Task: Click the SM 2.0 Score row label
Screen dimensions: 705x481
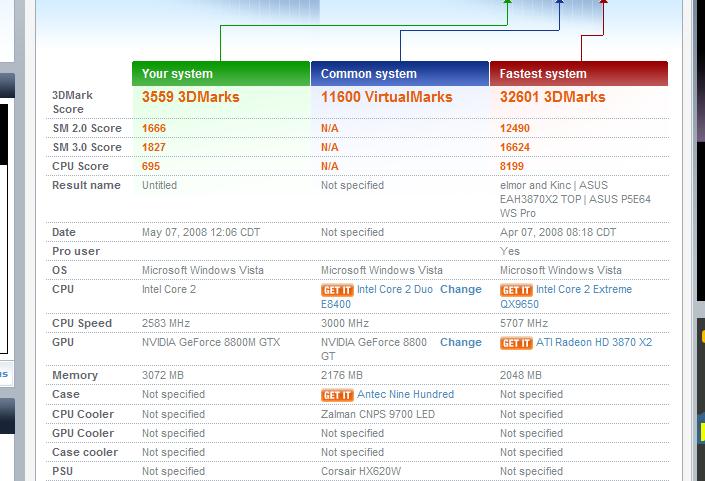Action: (87, 128)
